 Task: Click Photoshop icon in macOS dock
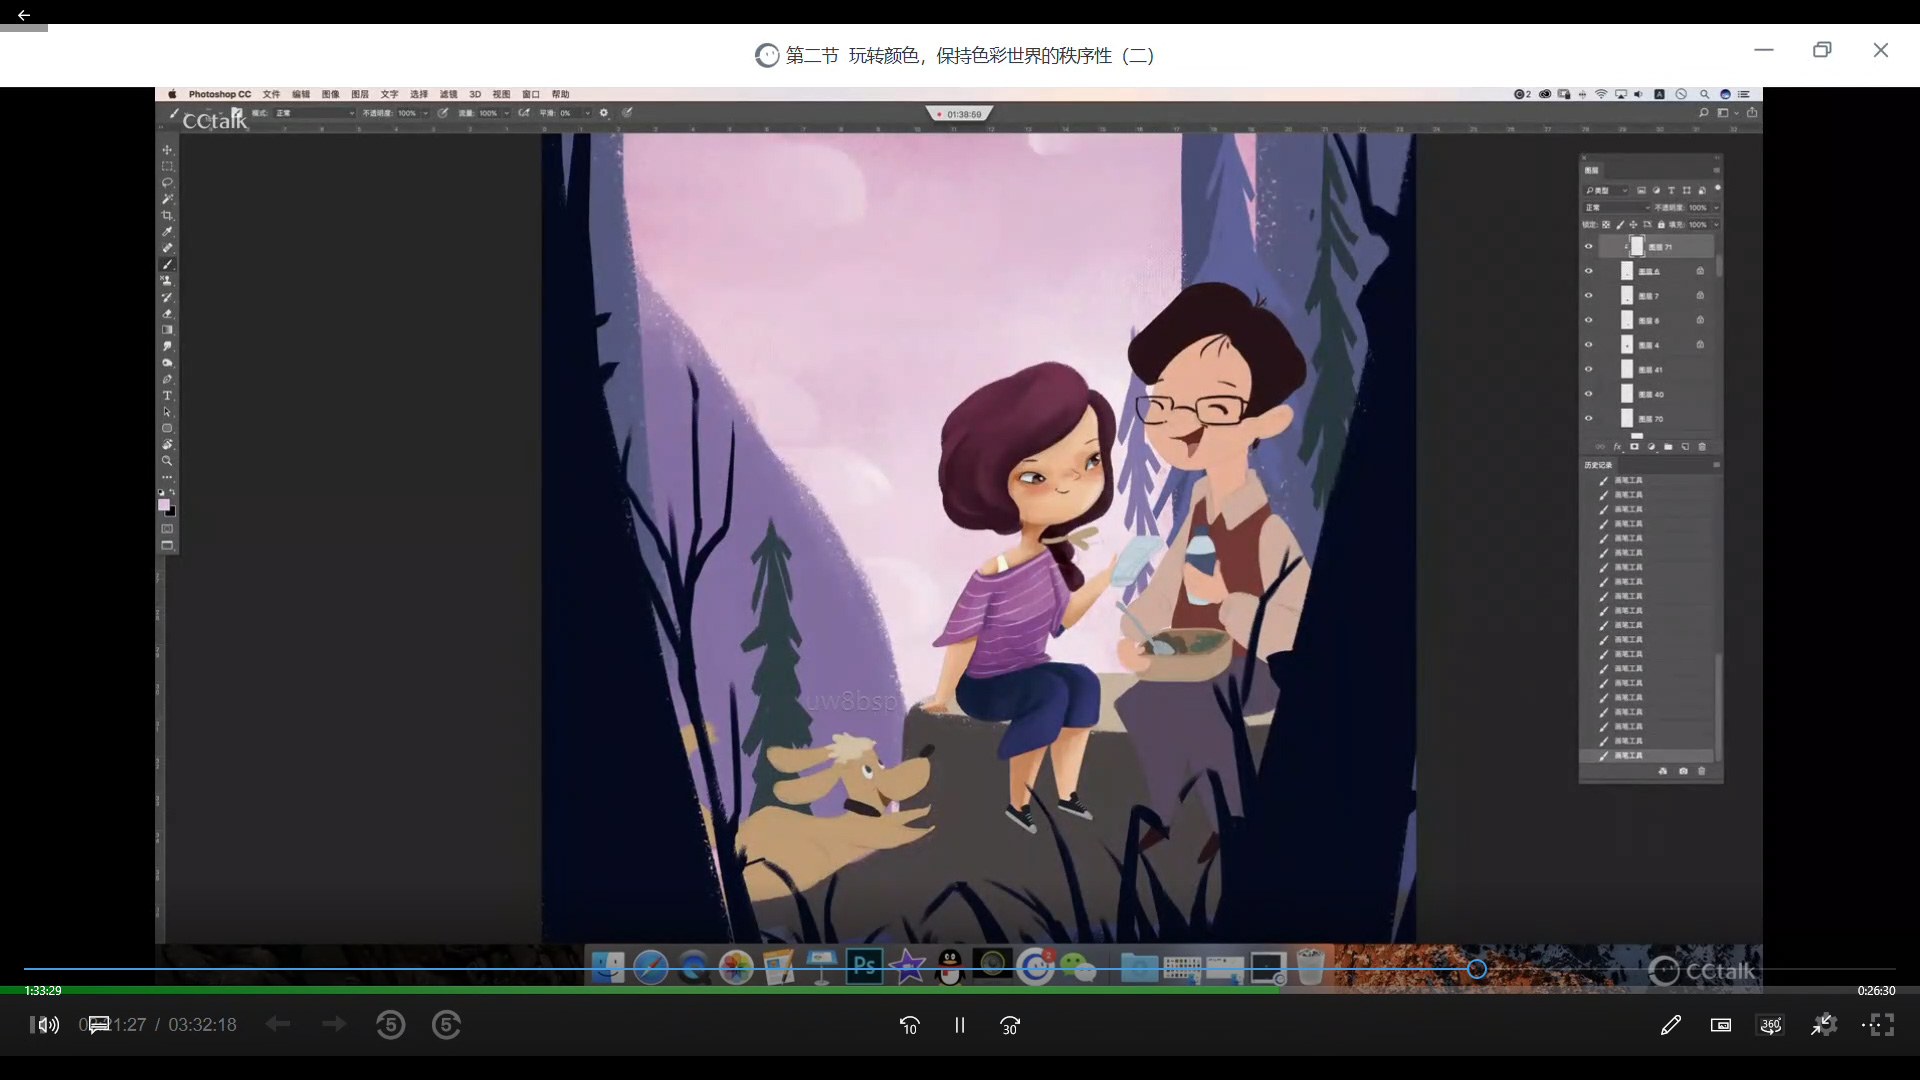click(864, 966)
